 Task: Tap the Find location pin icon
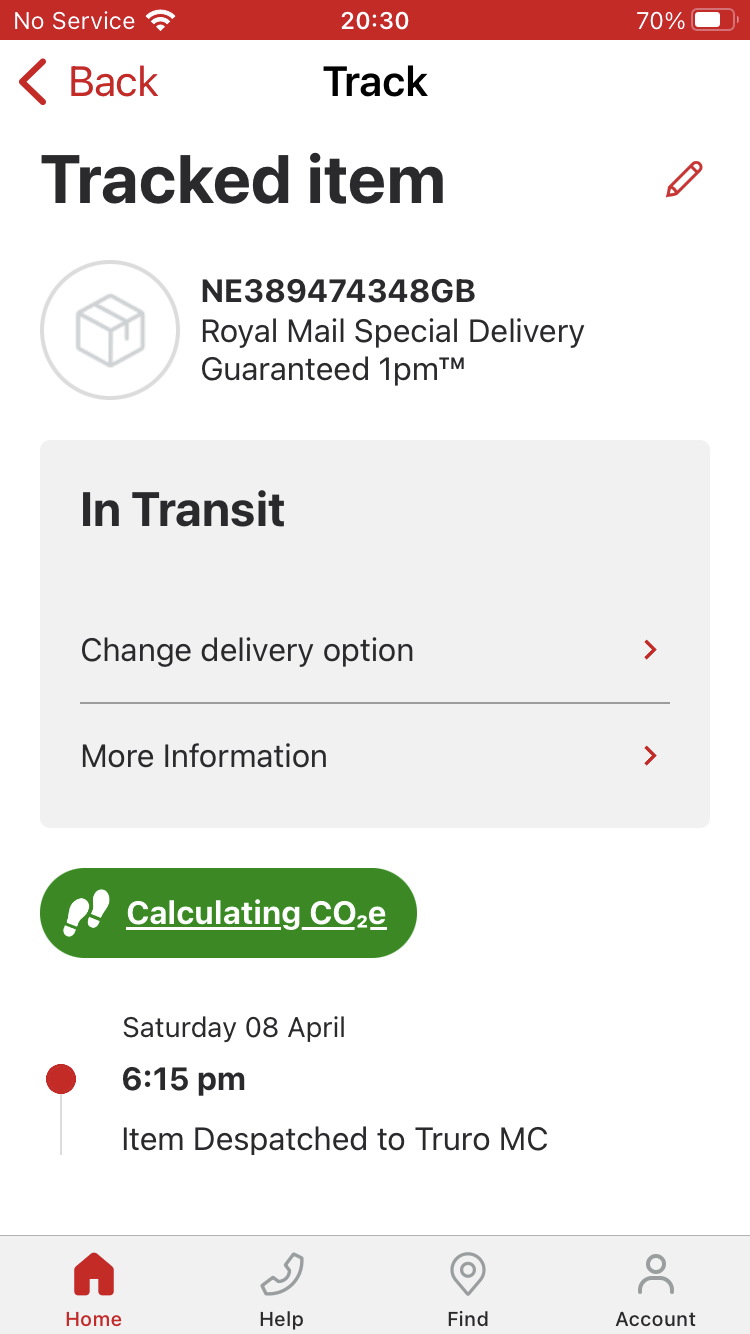468,1275
